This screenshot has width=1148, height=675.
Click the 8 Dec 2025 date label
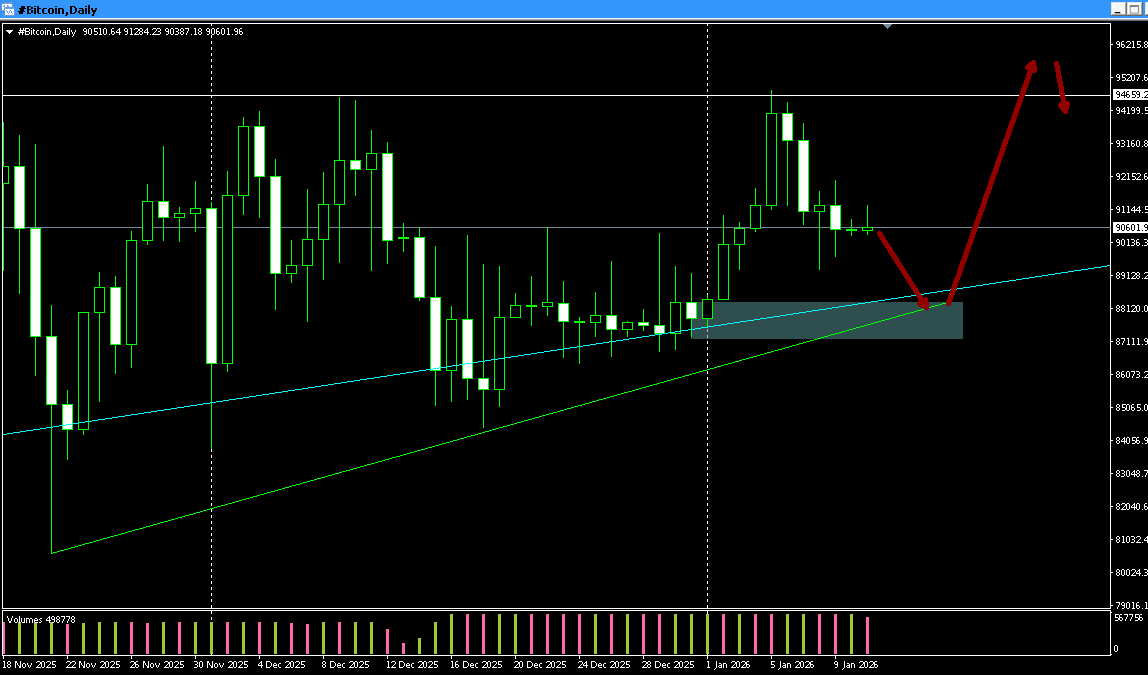pos(346,665)
